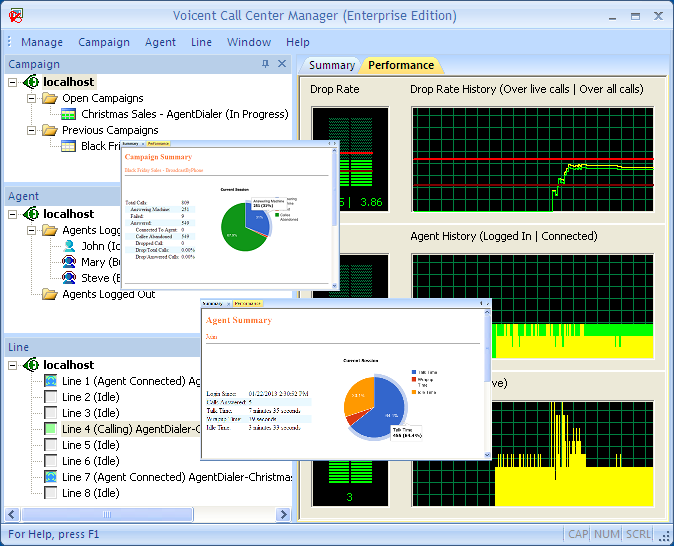
Task: Toggle the Line 4 calling status box
Action: pyautogui.click(x=50, y=429)
